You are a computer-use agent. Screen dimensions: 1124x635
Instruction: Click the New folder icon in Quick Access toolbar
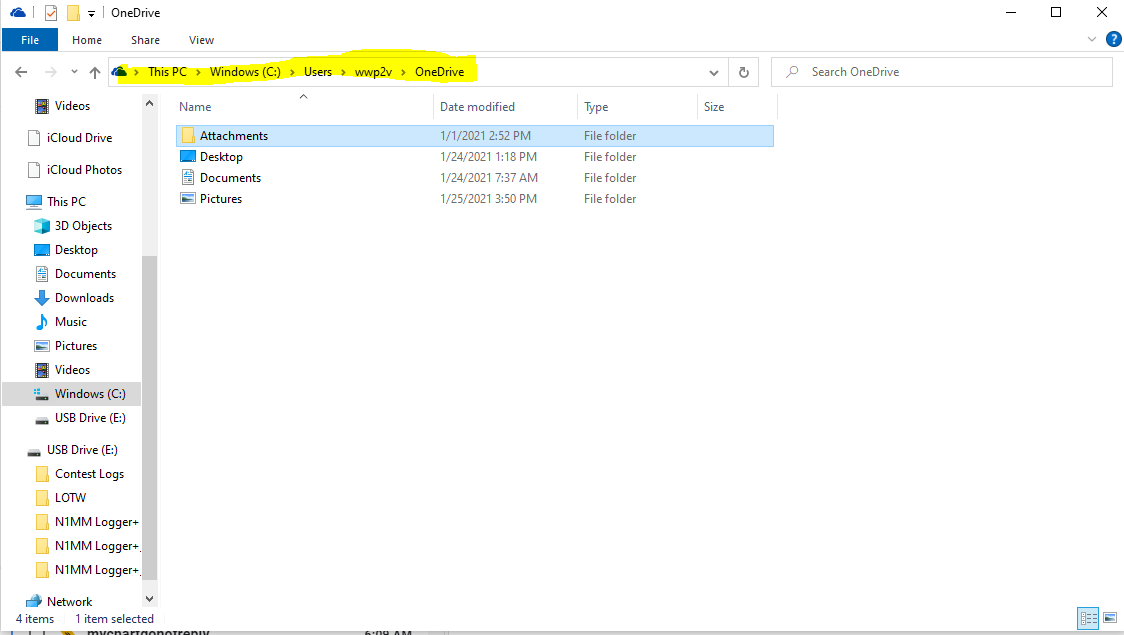72,13
